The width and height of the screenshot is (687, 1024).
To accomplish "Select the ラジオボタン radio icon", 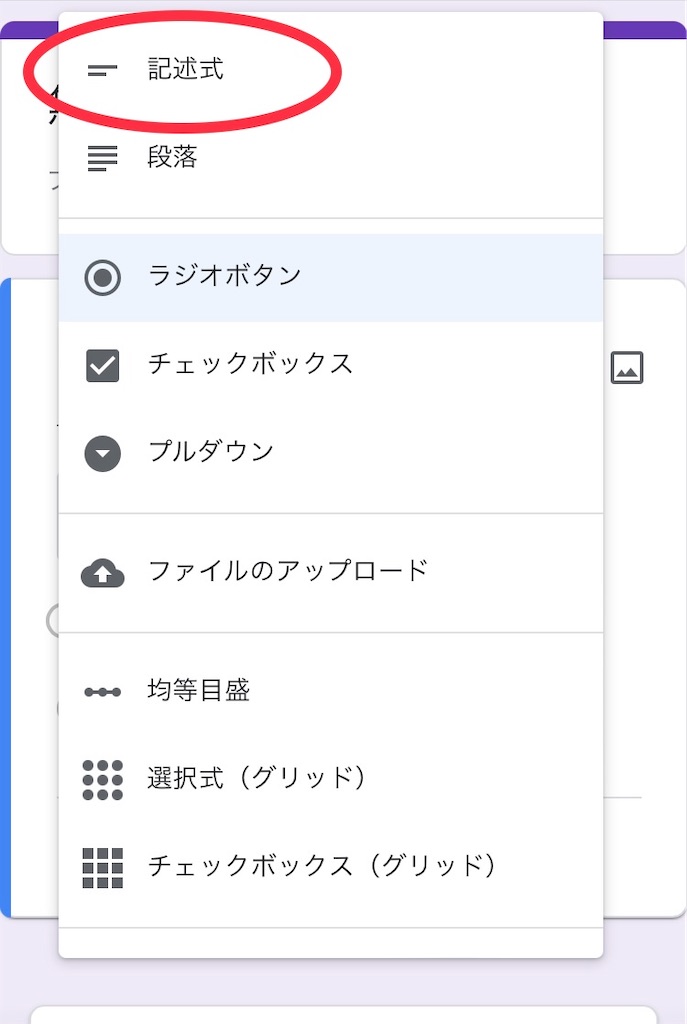I will tap(101, 277).
